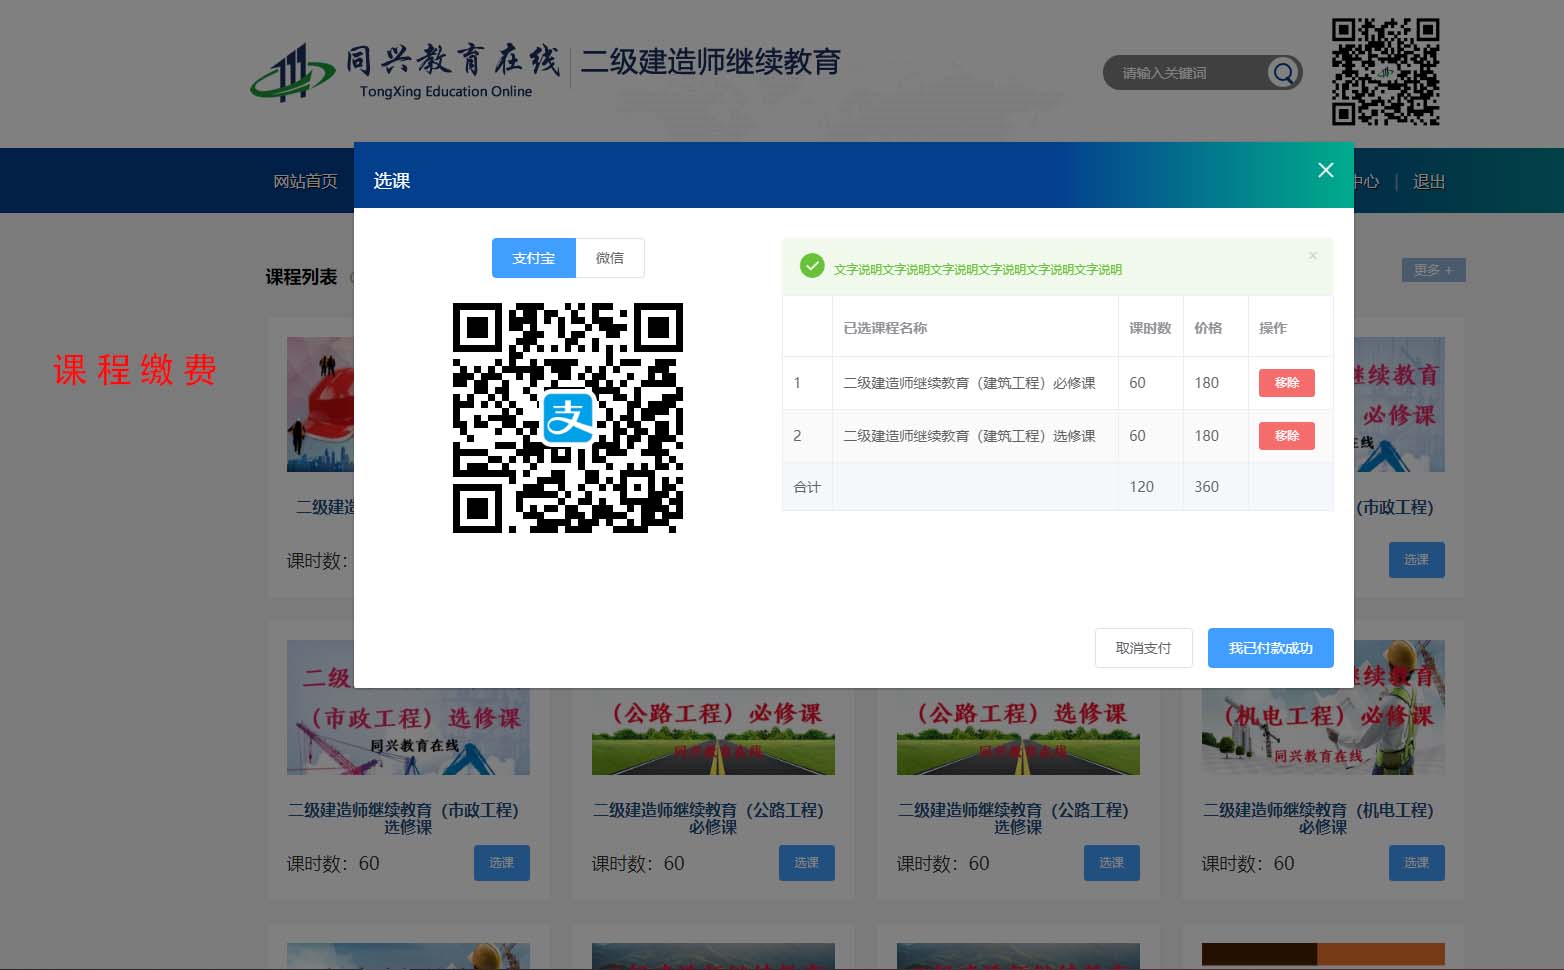Click the 课程列表 section heading
This screenshot has width=1564, height=970.
[x=301, y=277]
